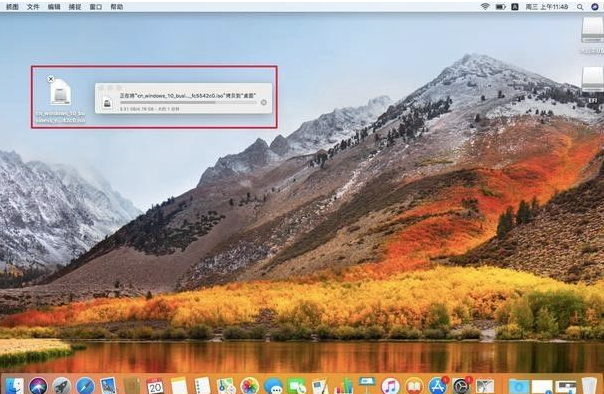
Task: Open the 捕捉 menu
Action: [x=75, y=7]
